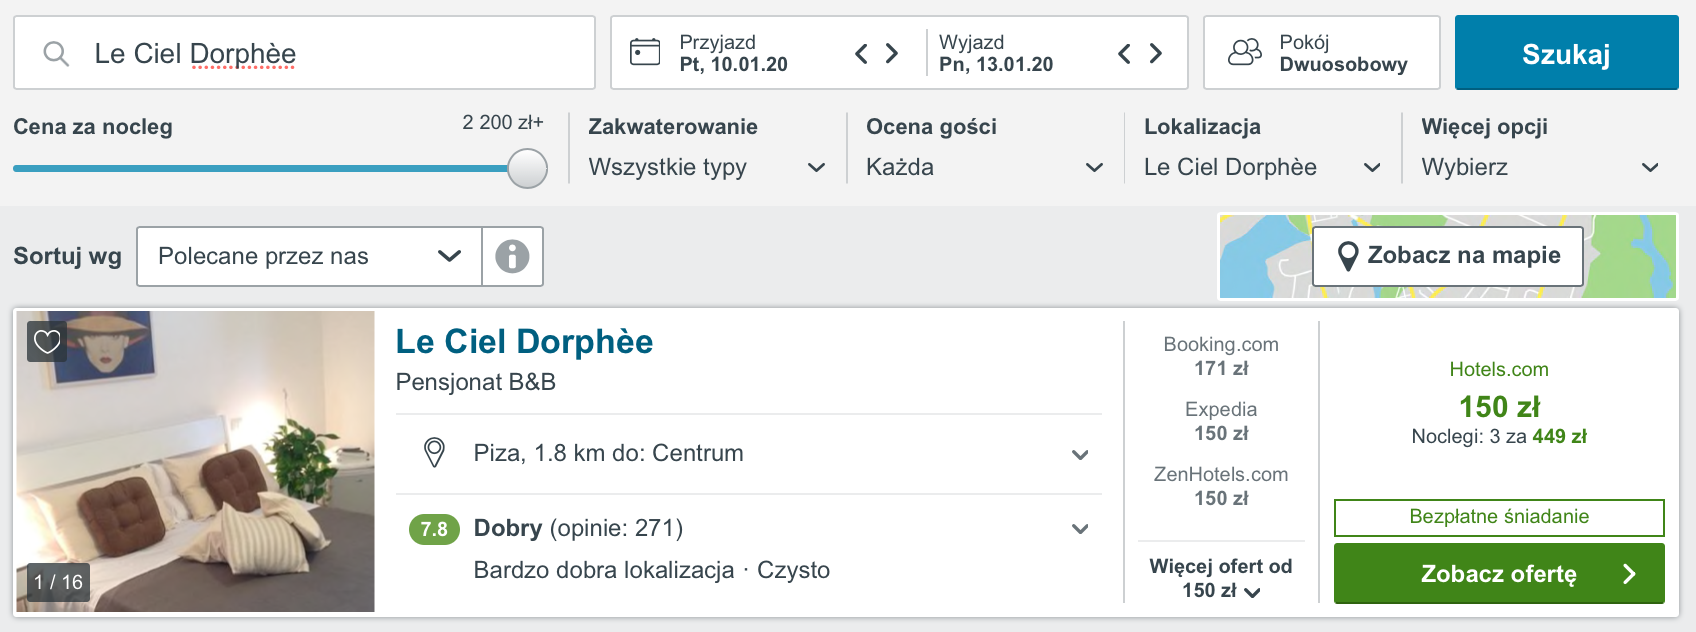Image resolution: width=1696 pixels, height=632 pixels.
Task: Click the arrow on Zobacz ofertę
Action: [x=1629, y=574]
